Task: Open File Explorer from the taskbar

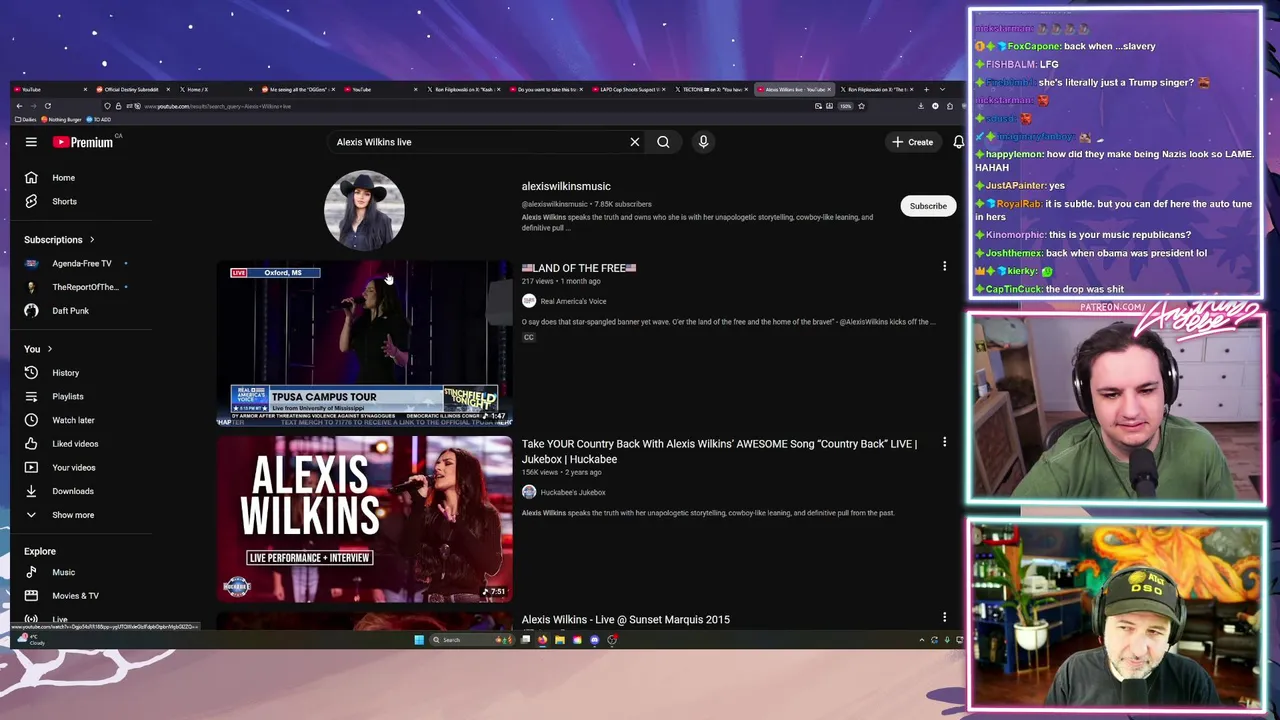Action: 560,640
